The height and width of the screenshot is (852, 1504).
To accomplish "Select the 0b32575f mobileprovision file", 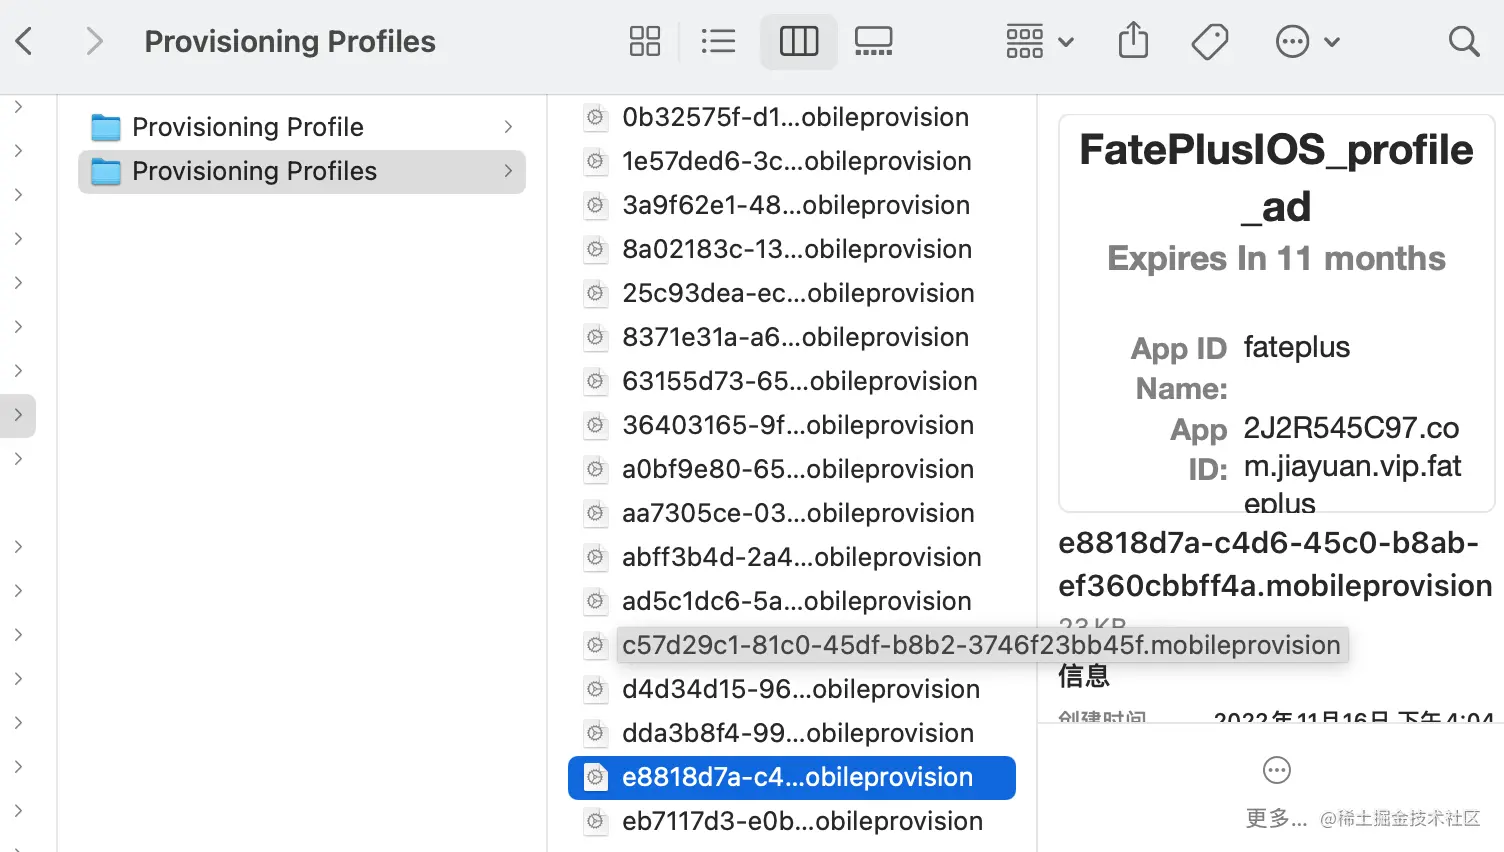I will [x=795, y=117].
